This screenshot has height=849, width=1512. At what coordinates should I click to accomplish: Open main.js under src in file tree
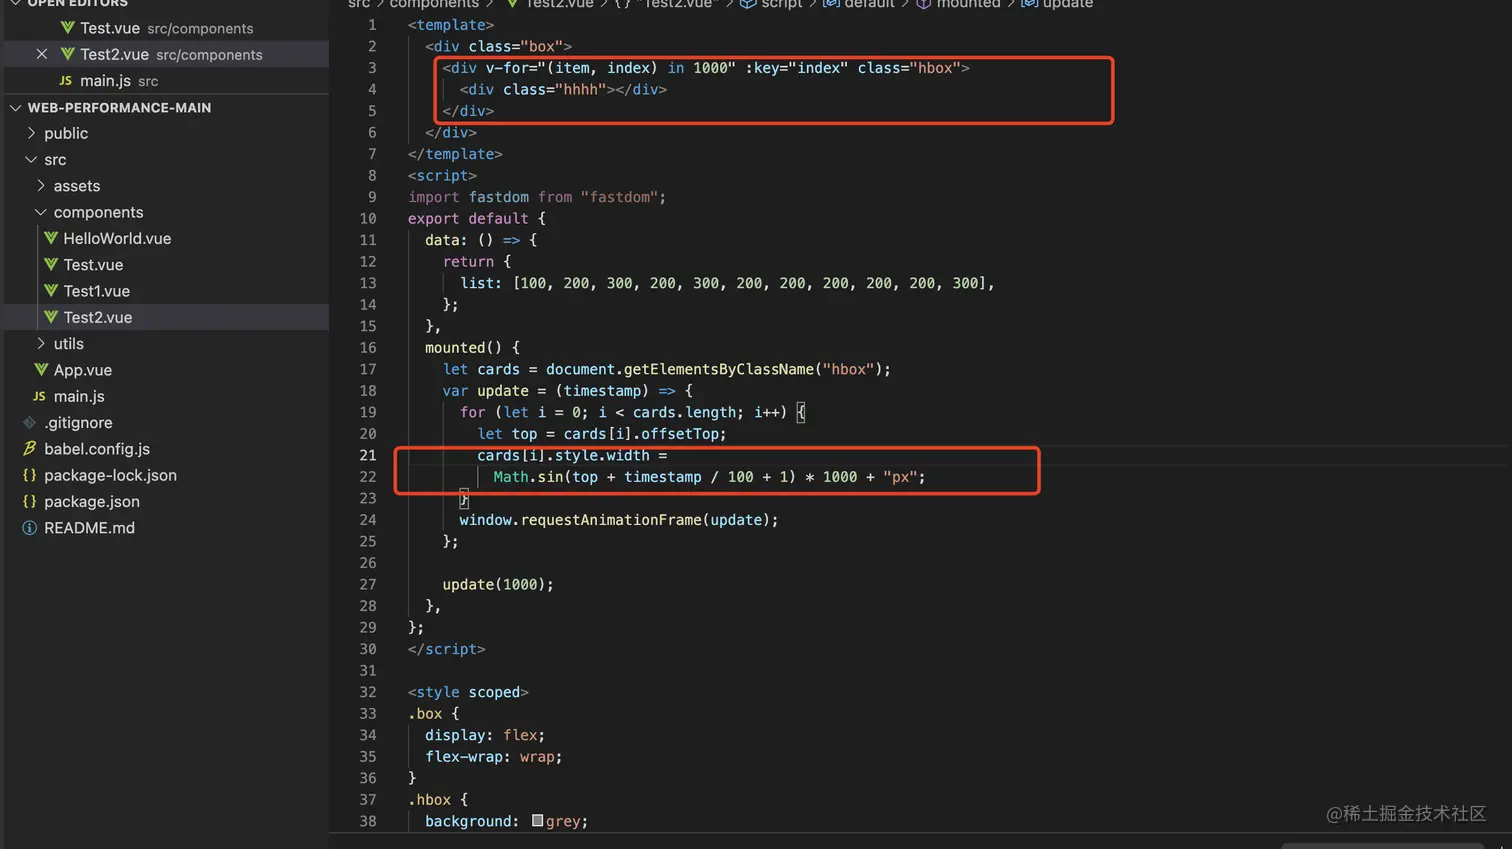(79, 396)
